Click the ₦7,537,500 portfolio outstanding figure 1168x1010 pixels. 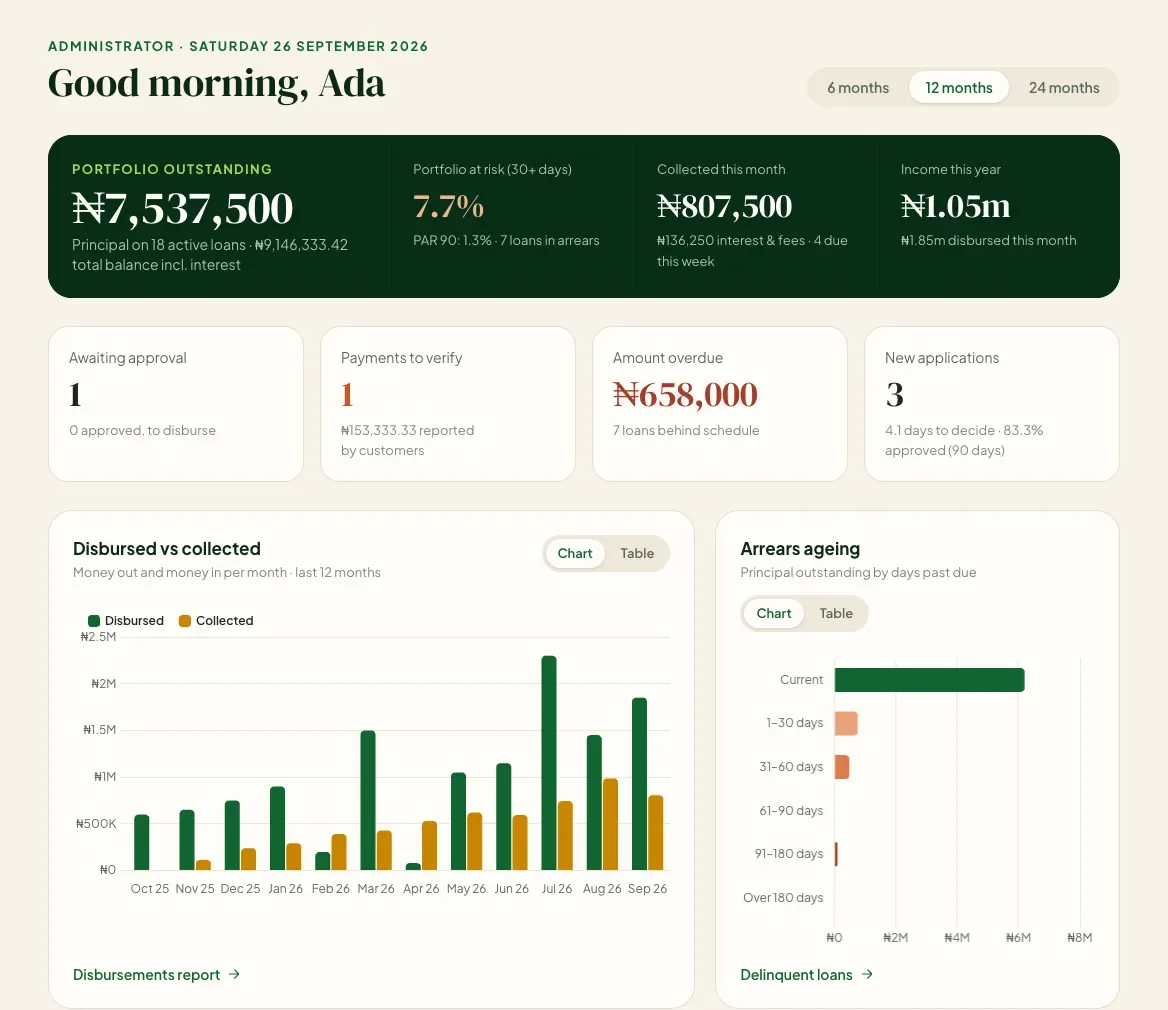click(182, 208)
